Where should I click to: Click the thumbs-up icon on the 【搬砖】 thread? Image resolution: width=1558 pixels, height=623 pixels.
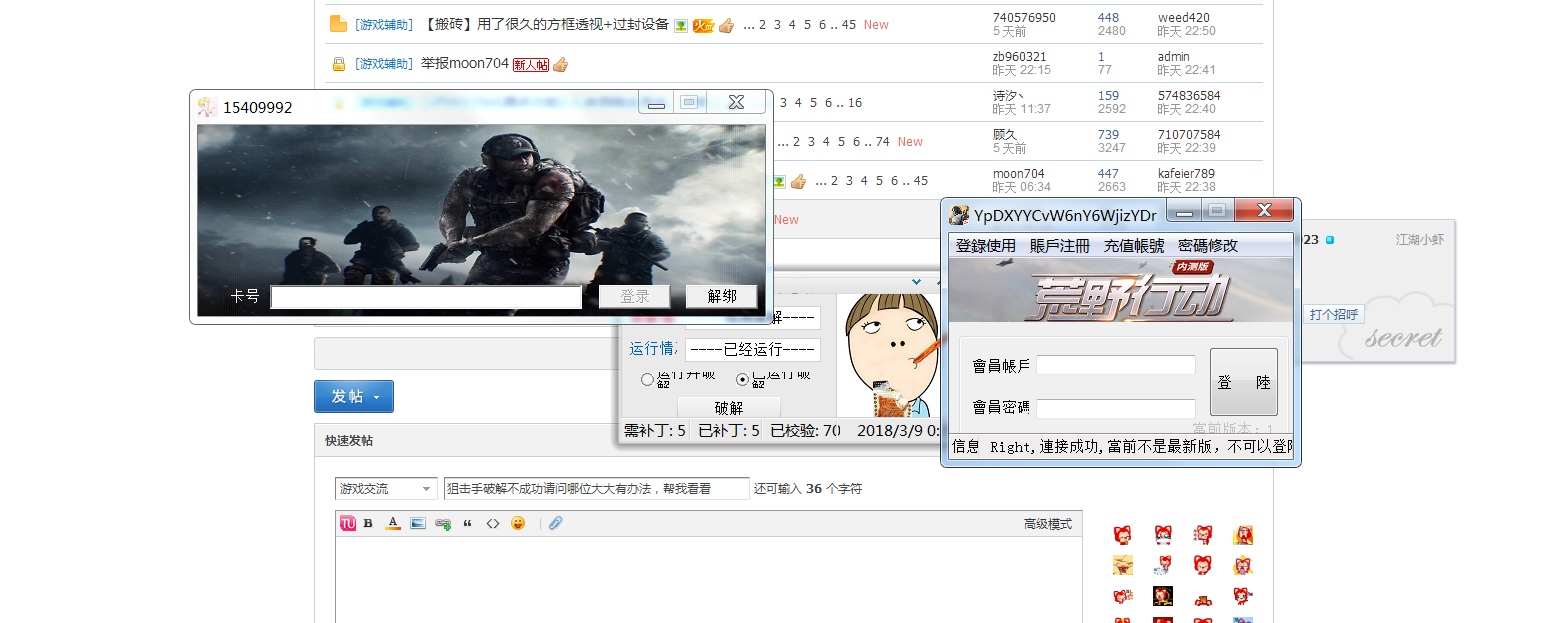click(x=726, y=25)
